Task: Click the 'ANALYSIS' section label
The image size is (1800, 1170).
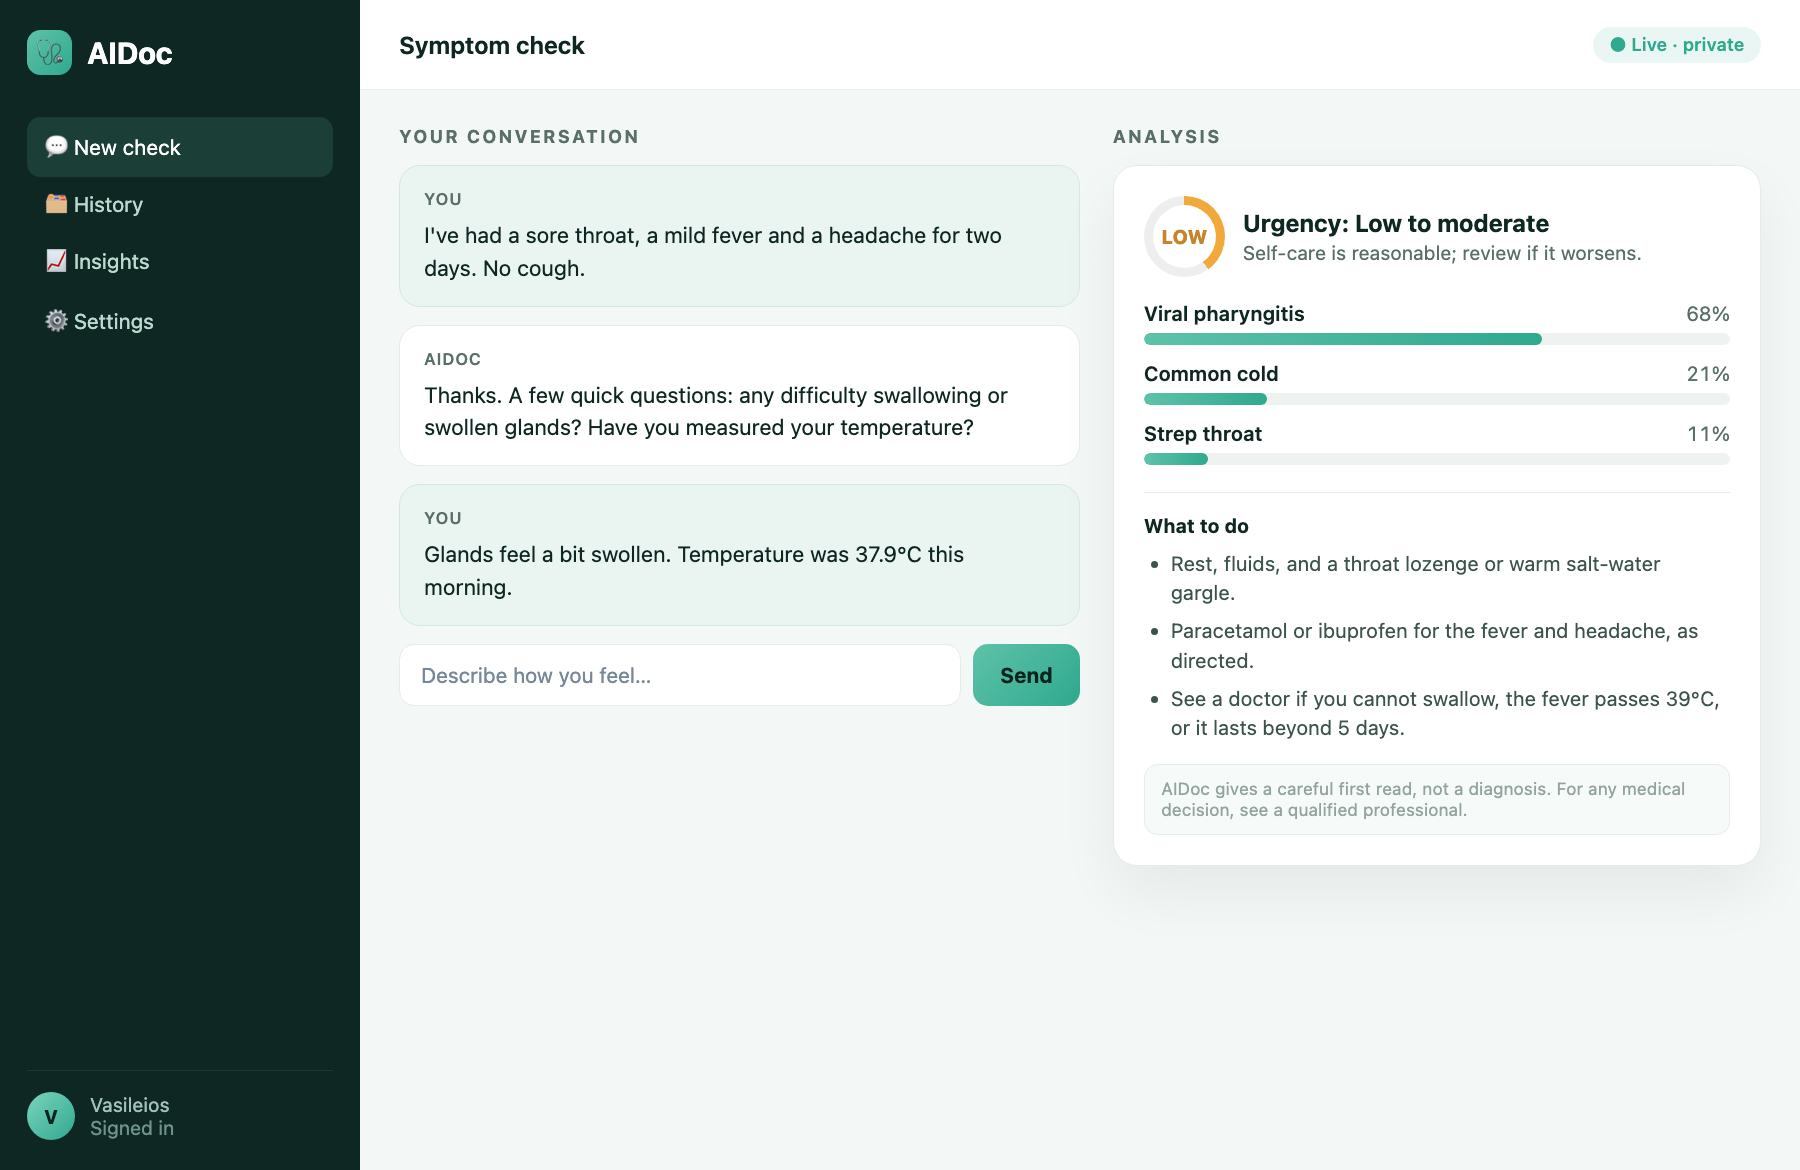Action: (x=1167, y=137)
